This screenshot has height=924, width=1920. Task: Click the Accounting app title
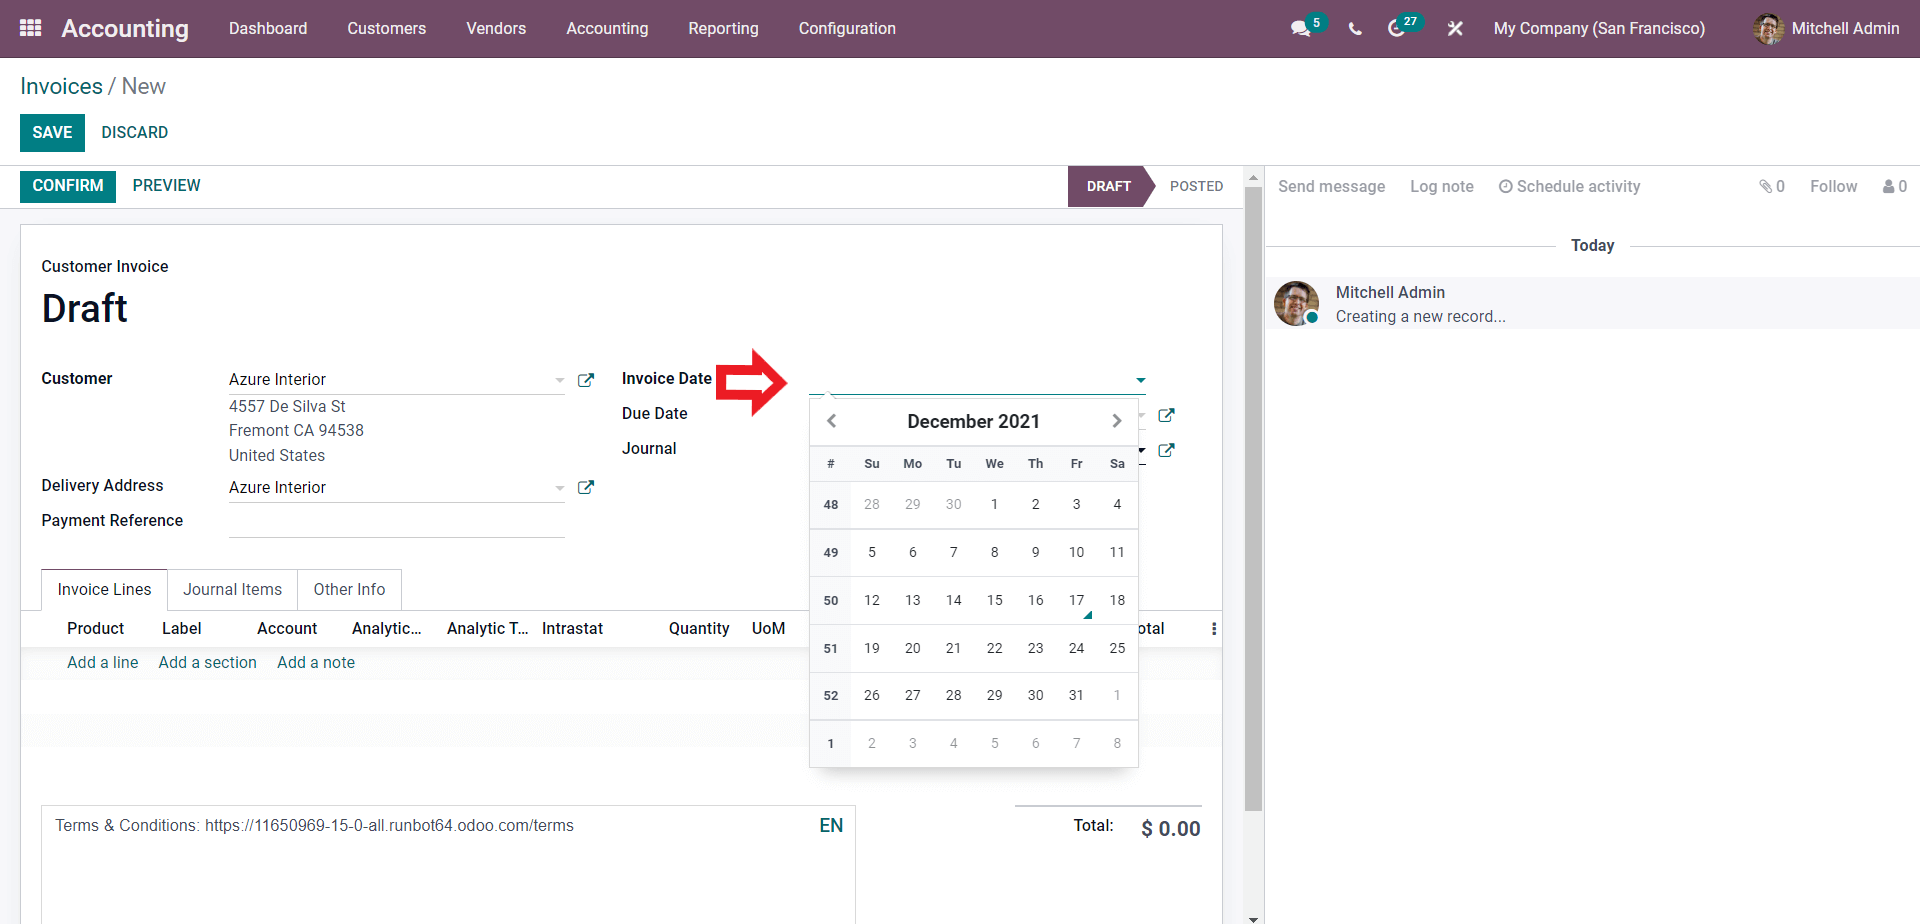[125, 29]
